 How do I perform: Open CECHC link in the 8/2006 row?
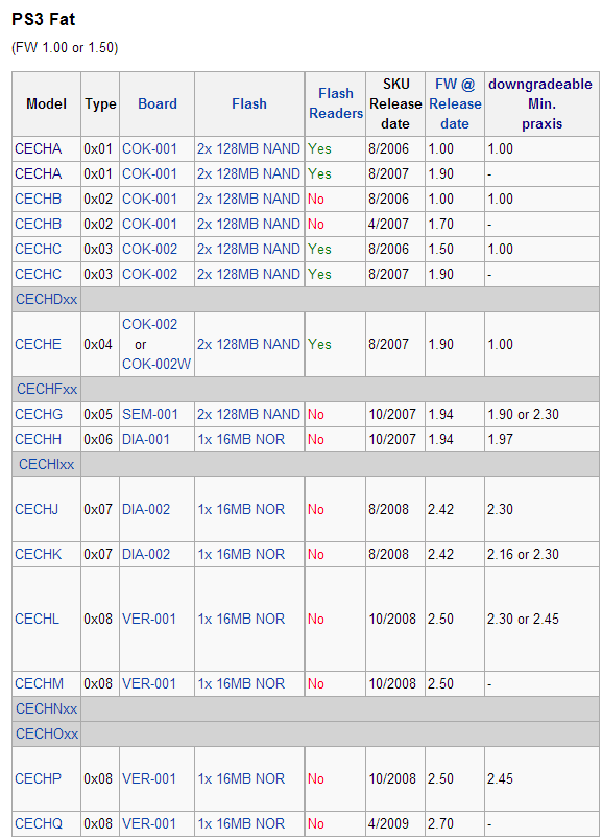38,249
